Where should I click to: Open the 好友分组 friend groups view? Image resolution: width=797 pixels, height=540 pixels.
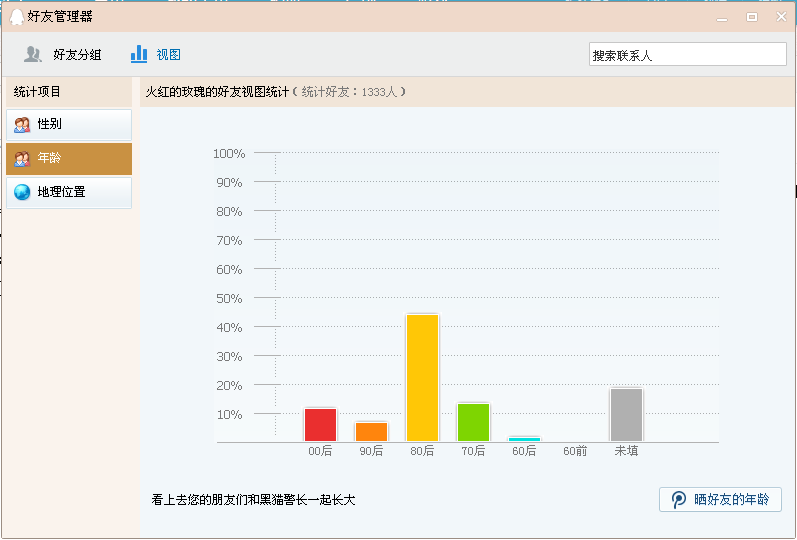(x=76, y=55)
